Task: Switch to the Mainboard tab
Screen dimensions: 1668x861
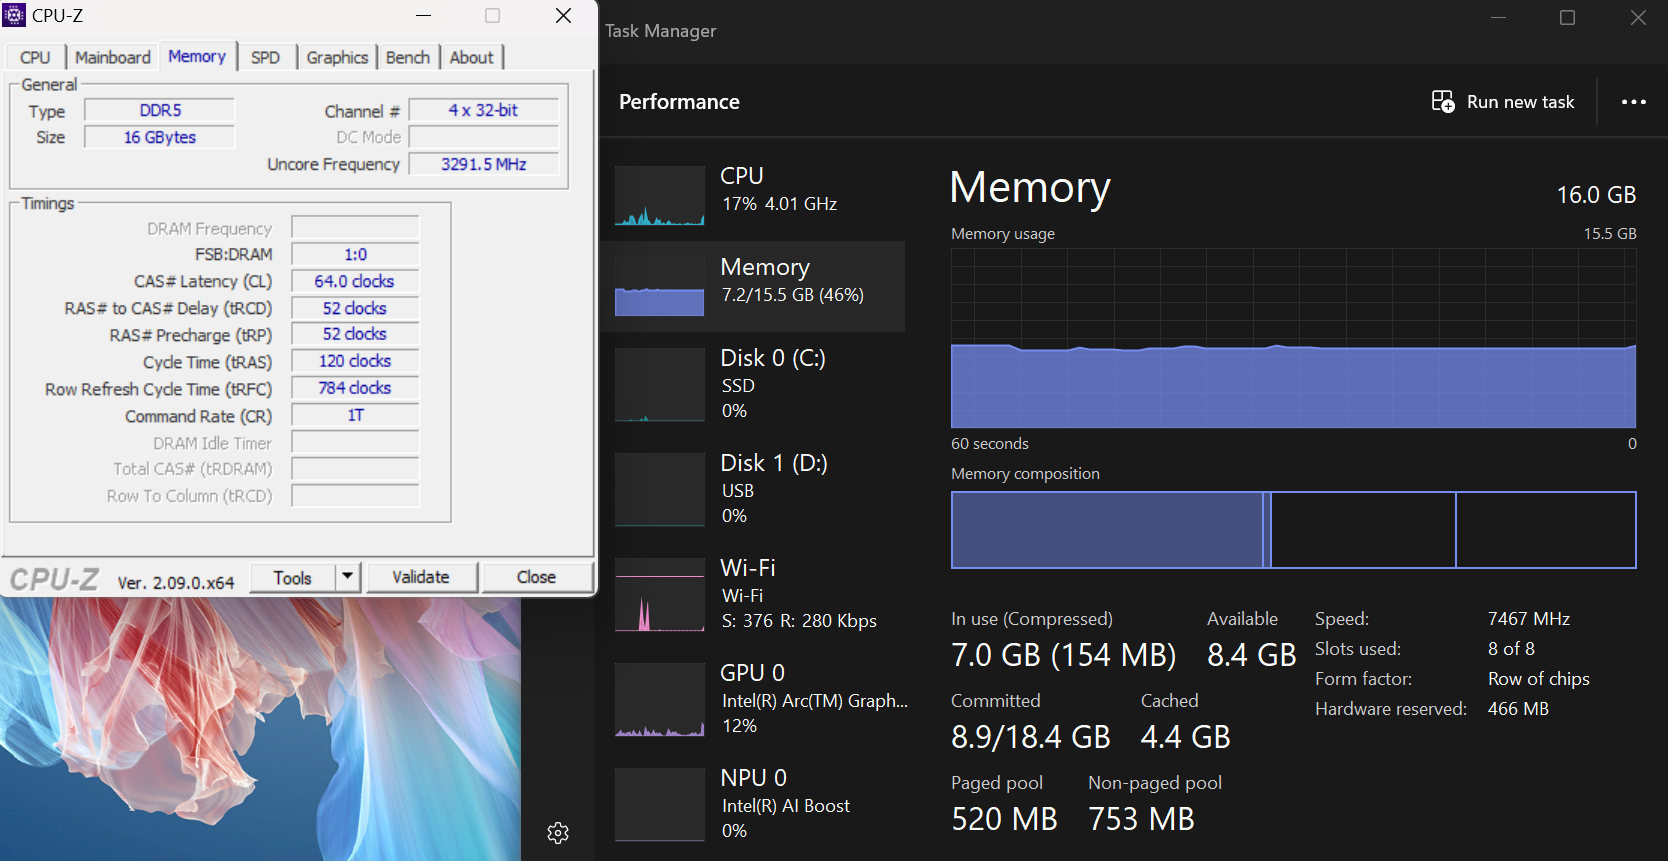Action: [x=112, y=58]
